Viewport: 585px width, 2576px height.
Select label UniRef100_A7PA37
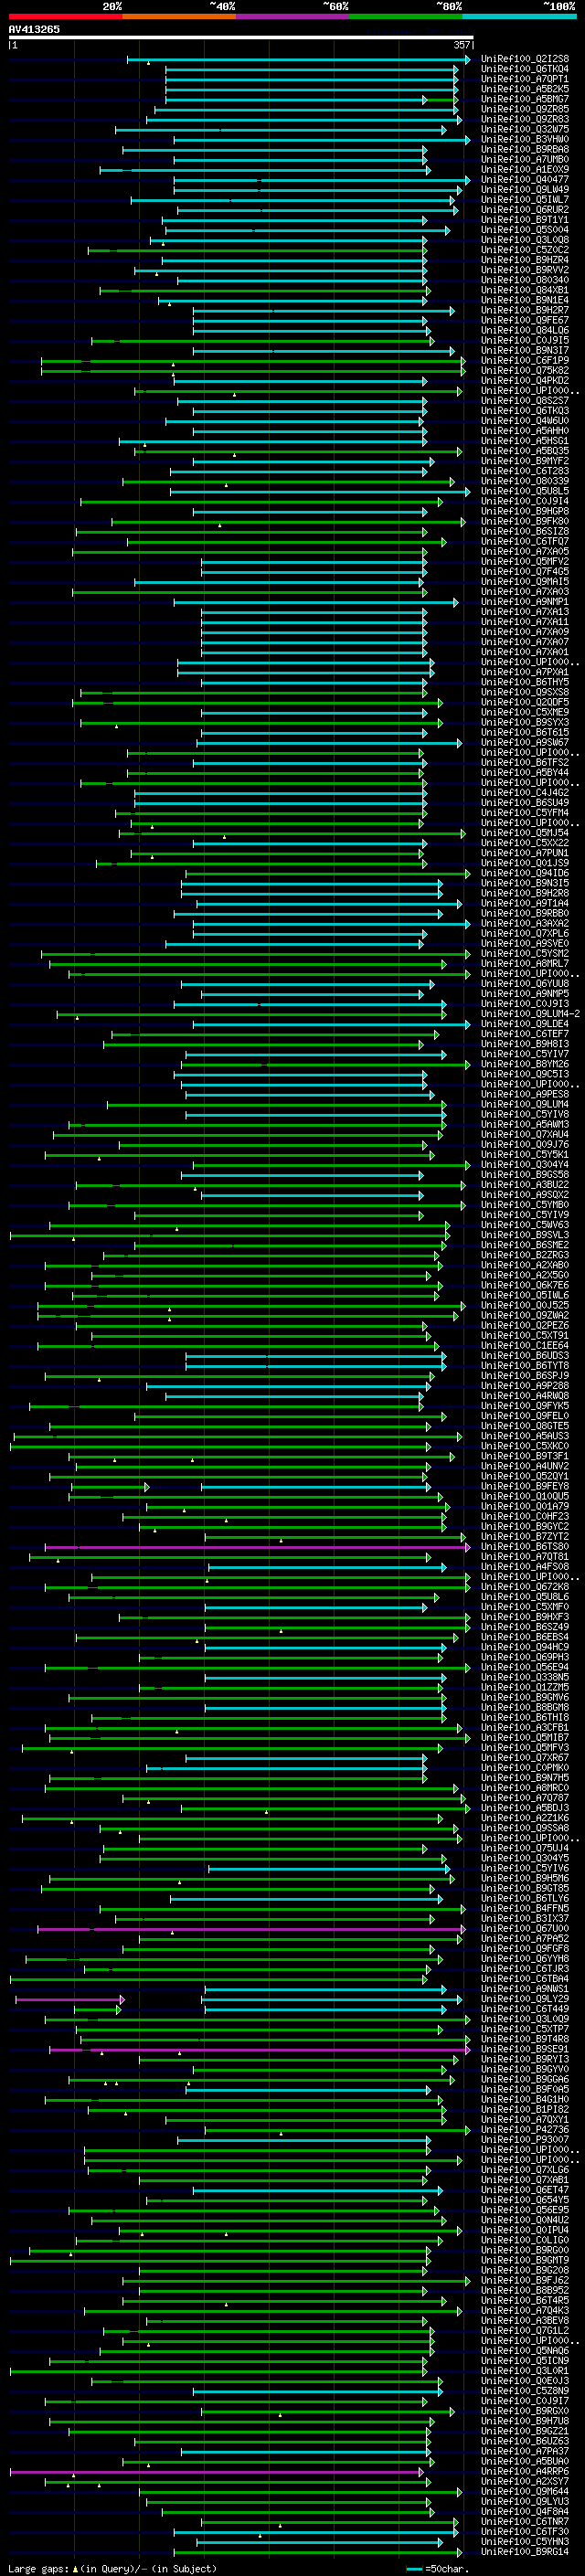525,2452
